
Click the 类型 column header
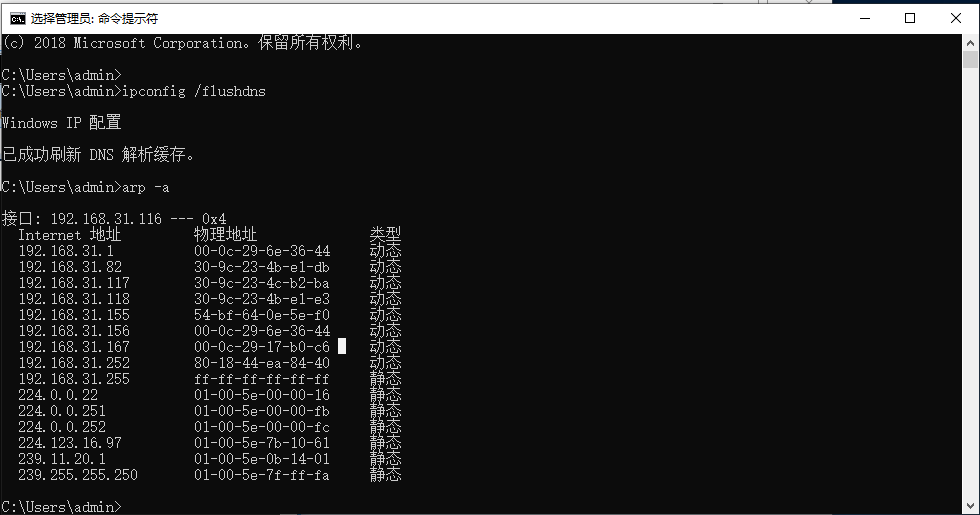pos(386,235)
